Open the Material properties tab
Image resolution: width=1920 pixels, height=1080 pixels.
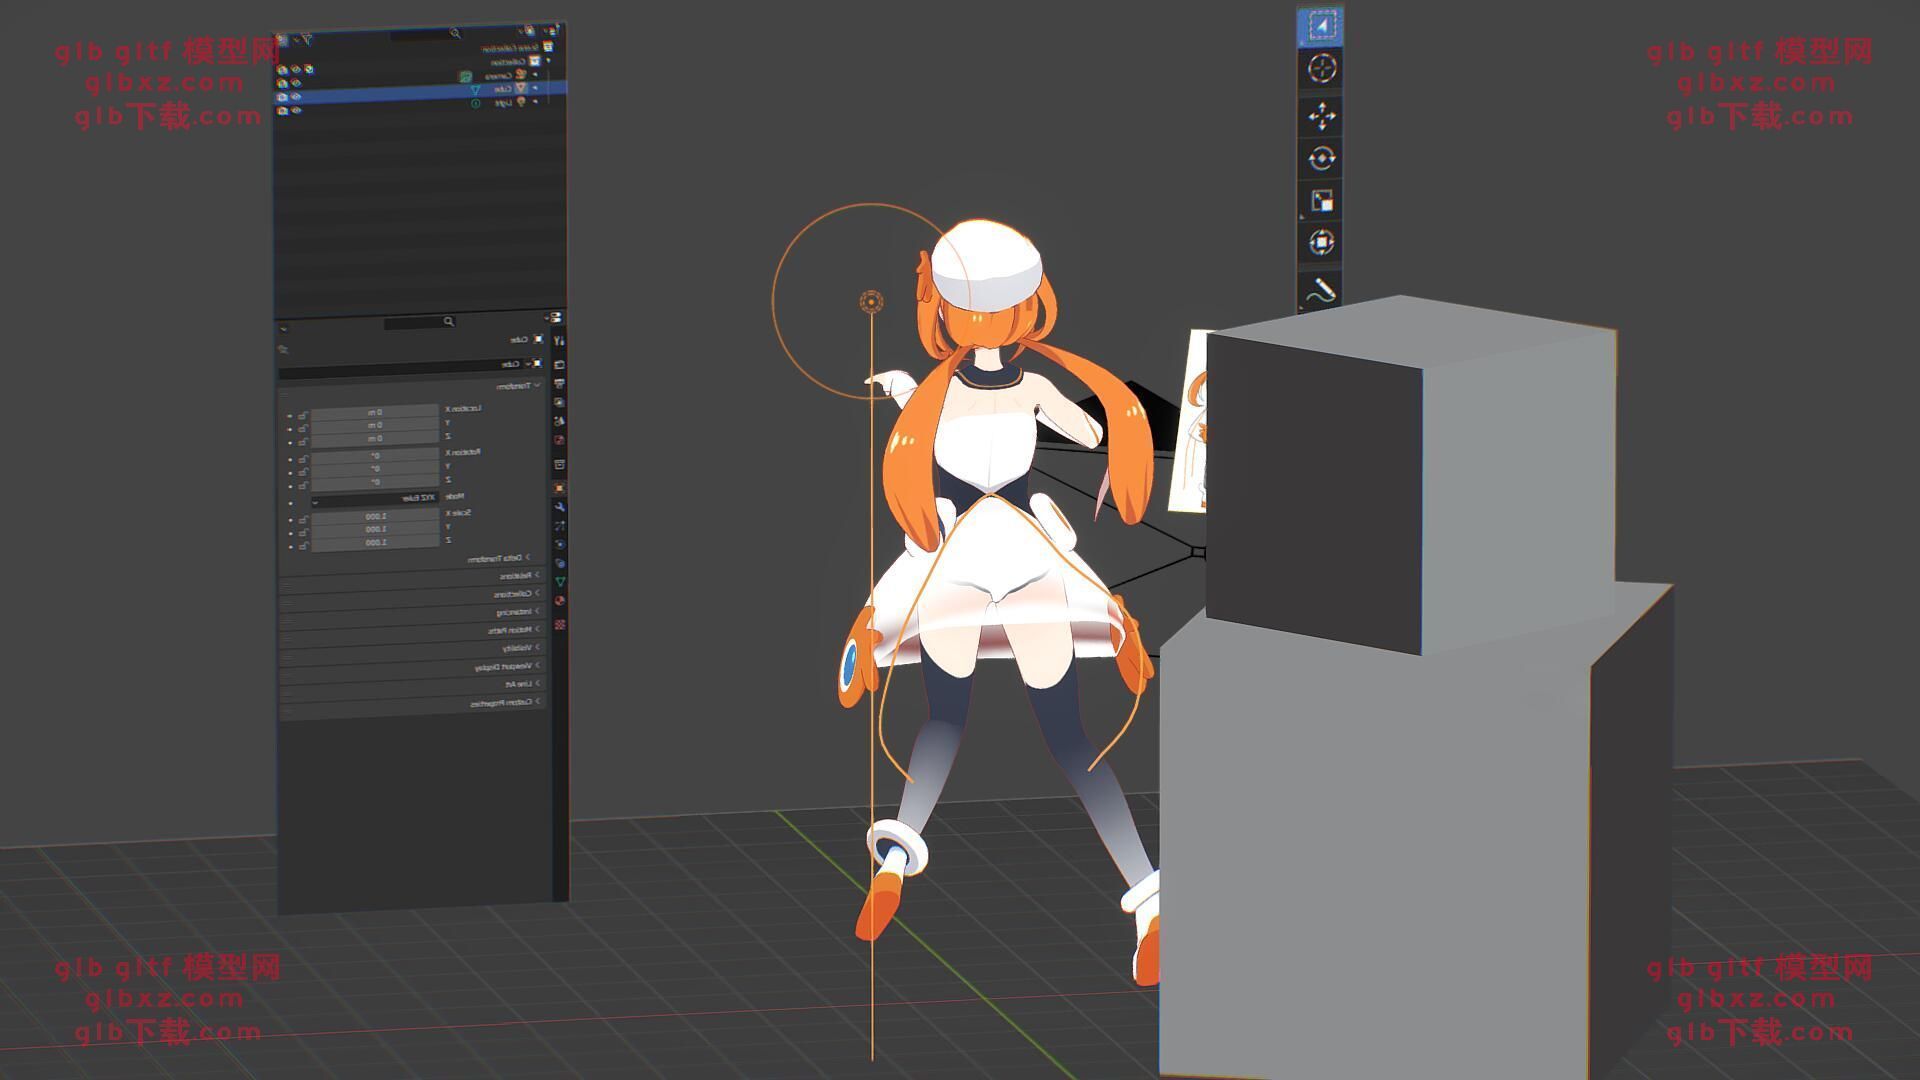pyautogui.click(x=560, y=600)
